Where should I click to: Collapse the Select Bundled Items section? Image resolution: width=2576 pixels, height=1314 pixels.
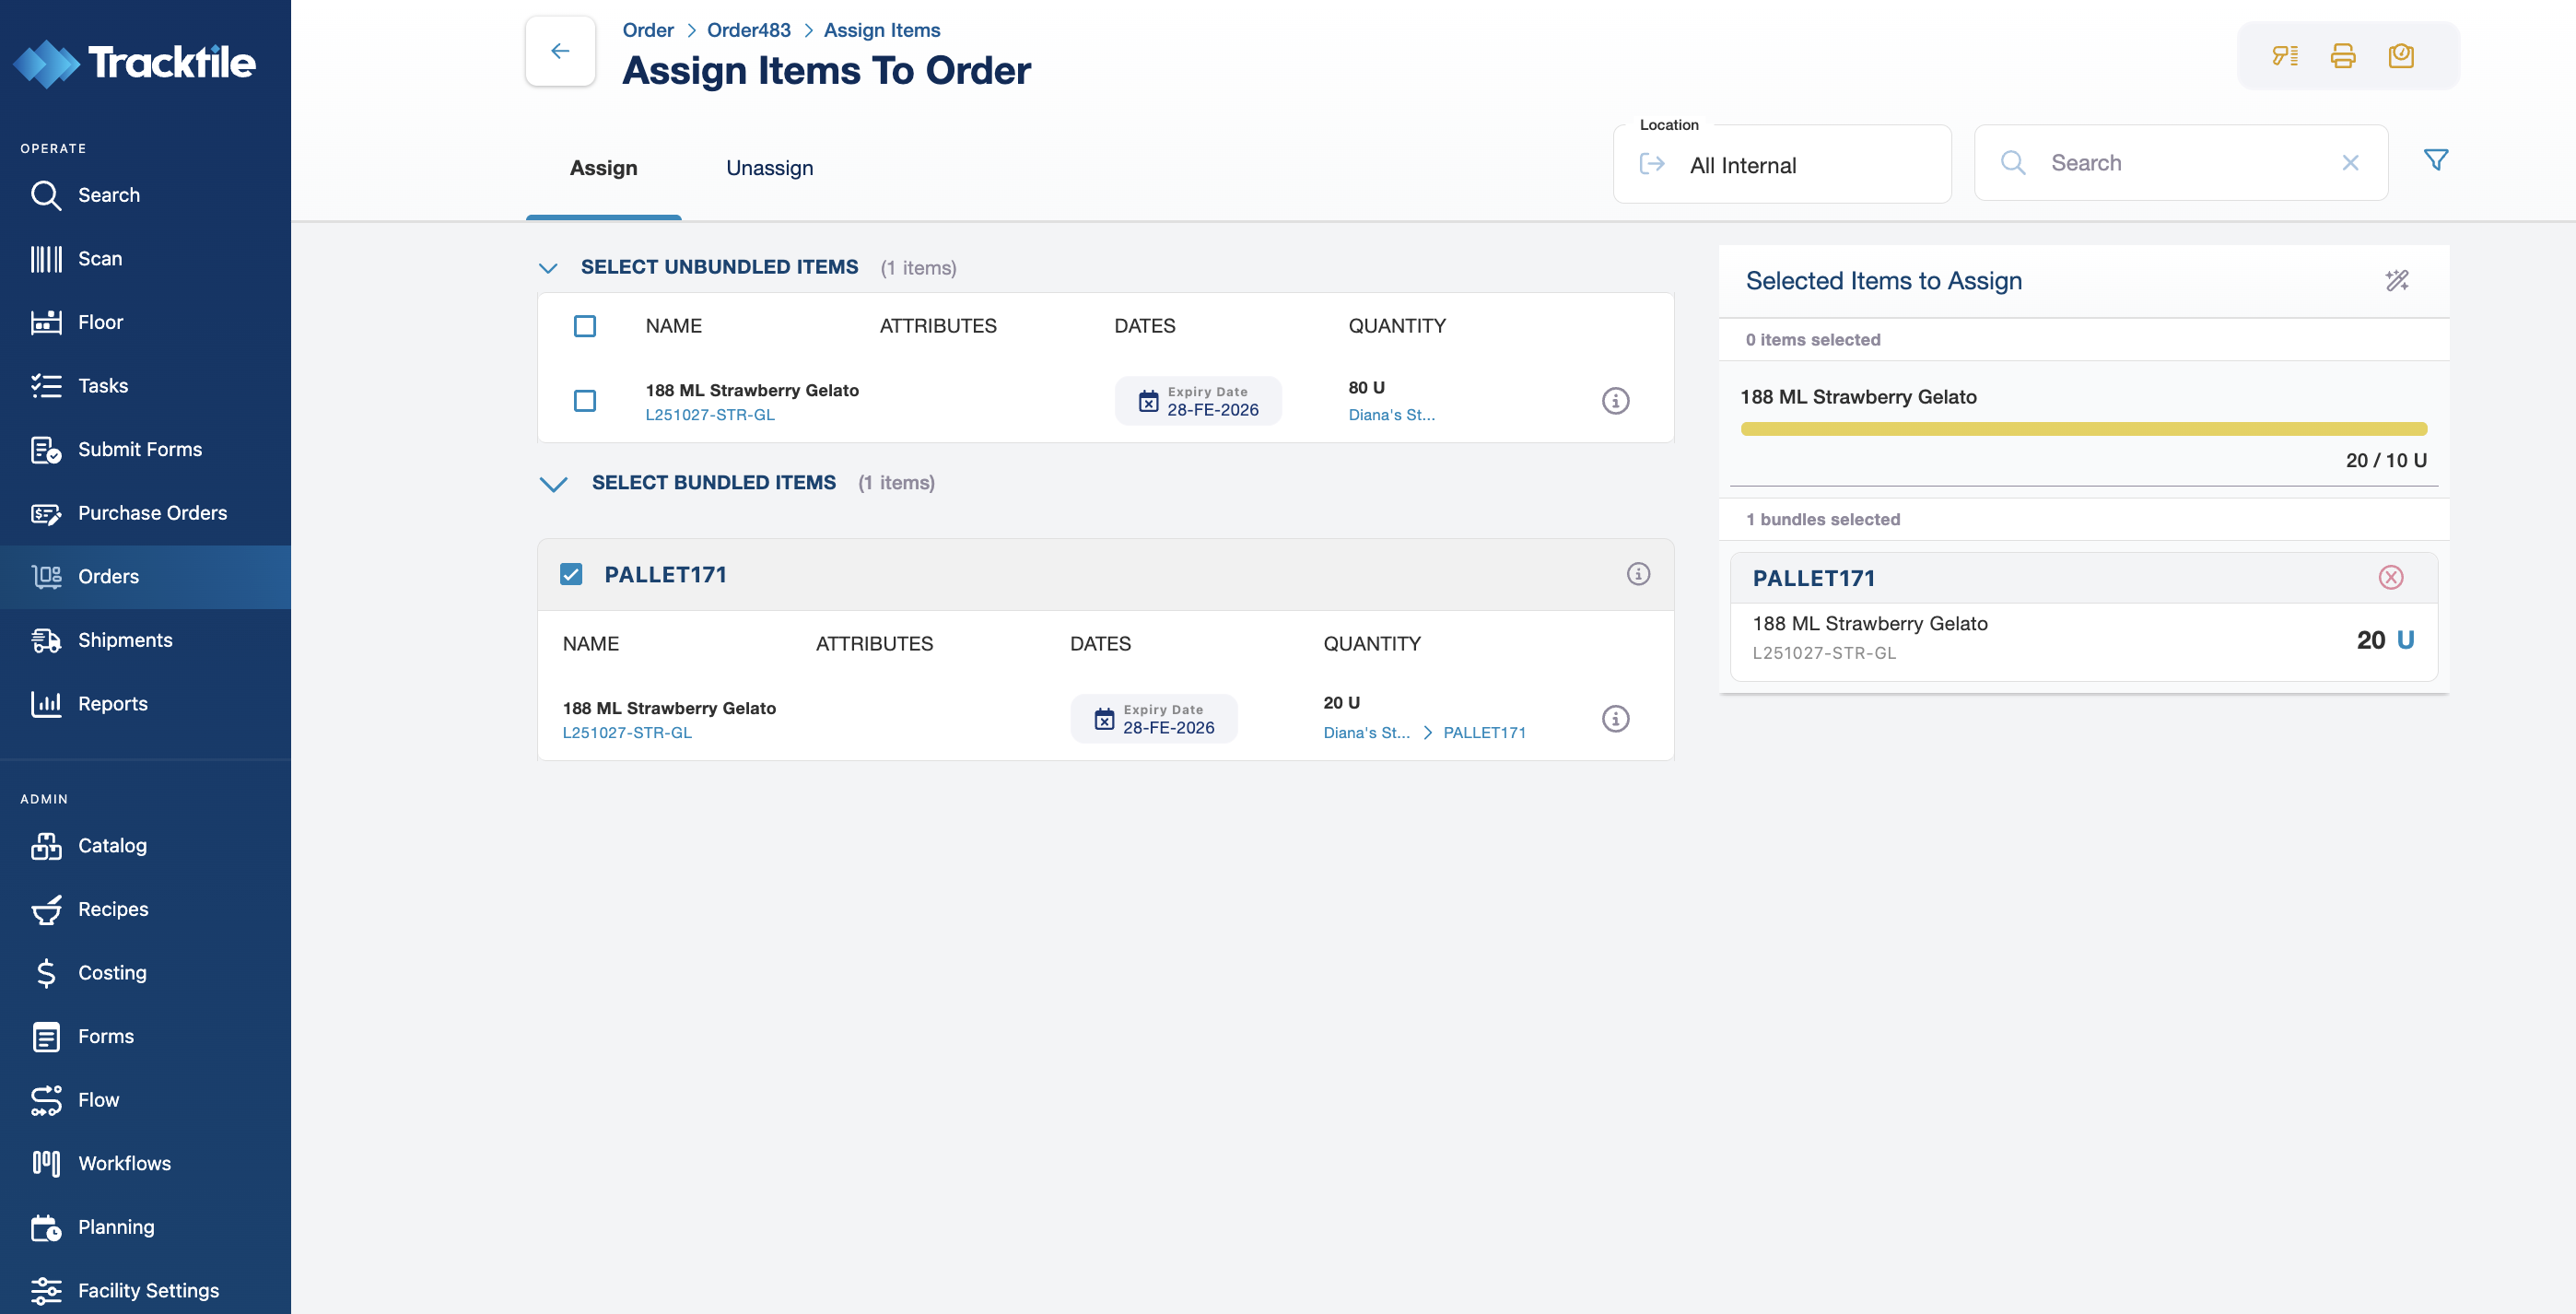(x=553, y=484)
